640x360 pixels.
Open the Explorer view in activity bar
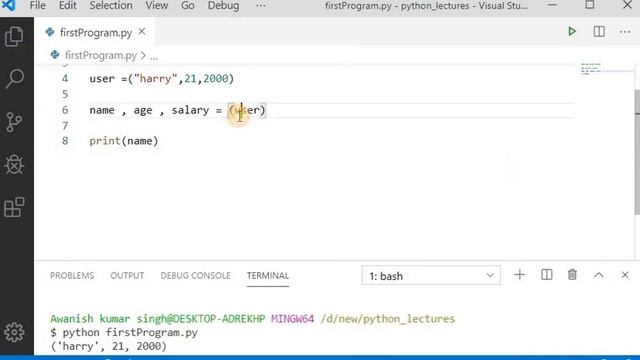point(14,37)
